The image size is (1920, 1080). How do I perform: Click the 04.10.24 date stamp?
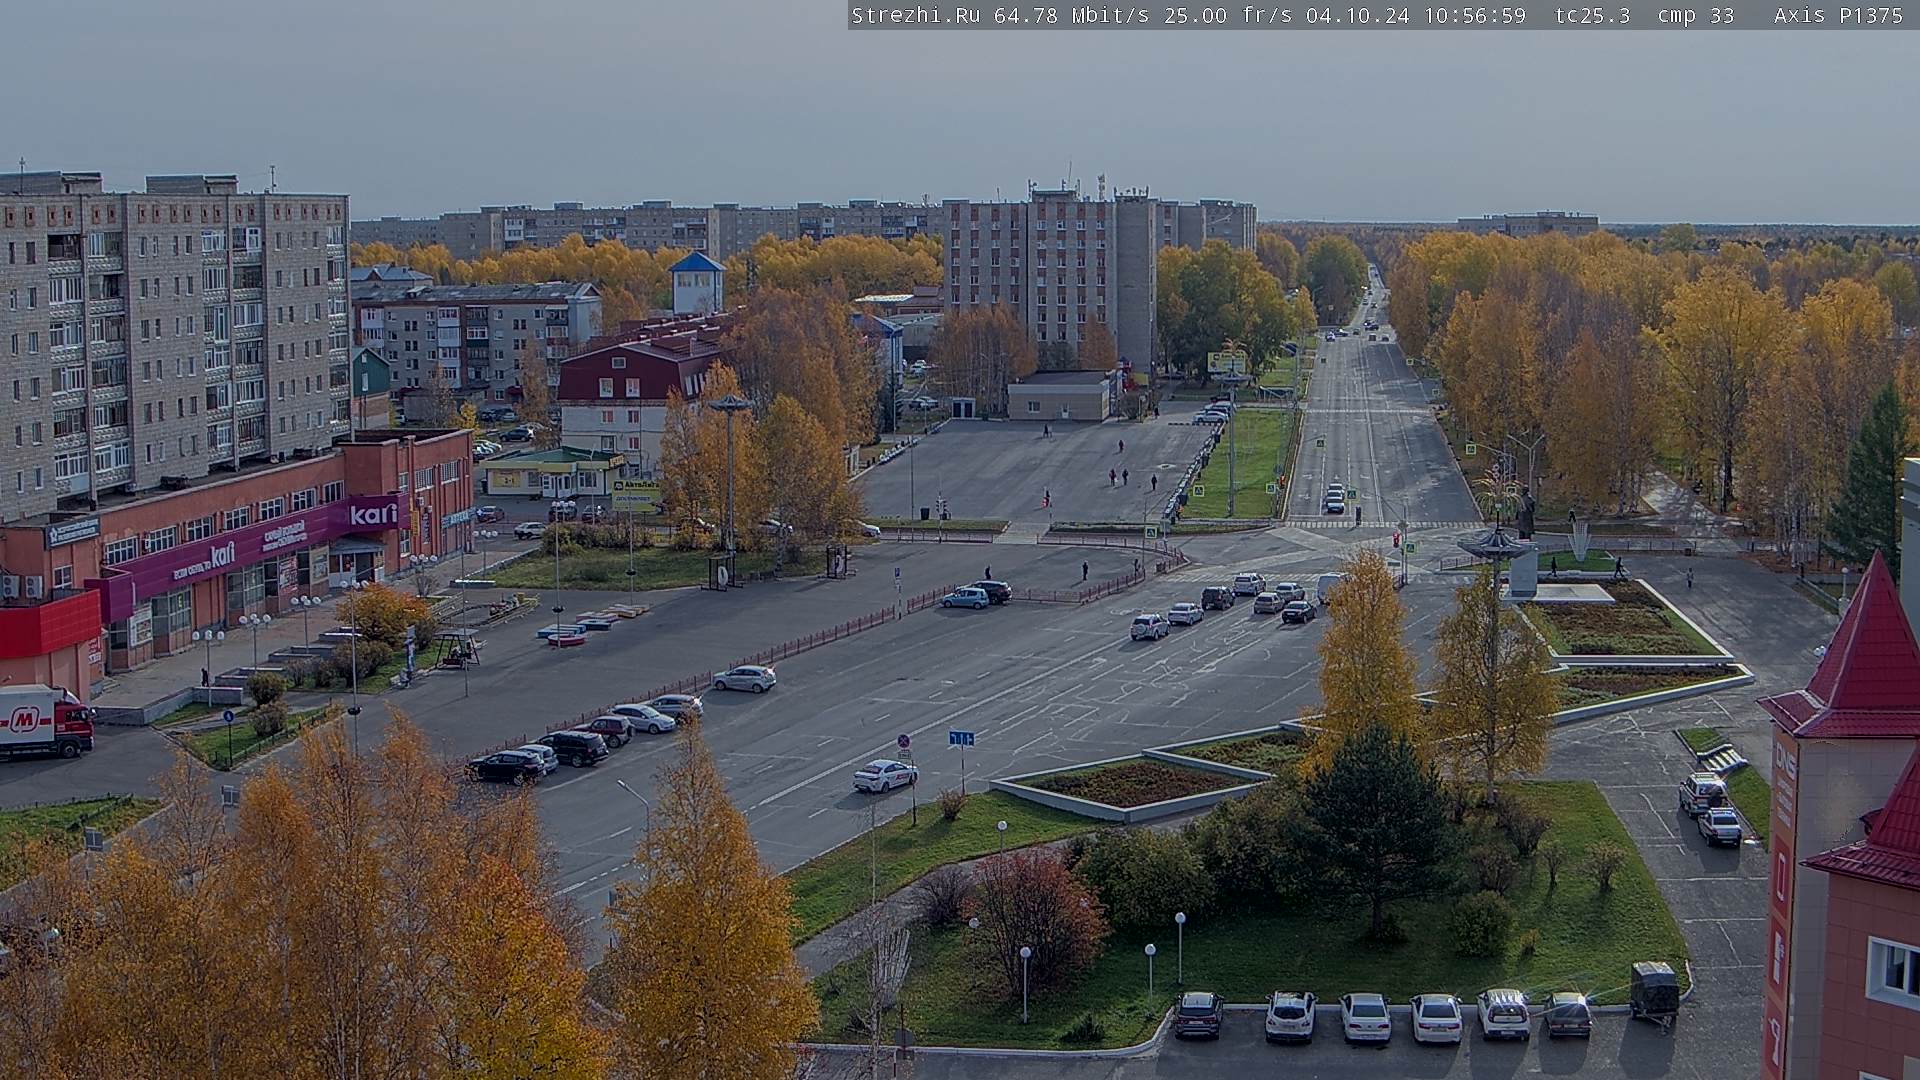(x=1357, y=15)
